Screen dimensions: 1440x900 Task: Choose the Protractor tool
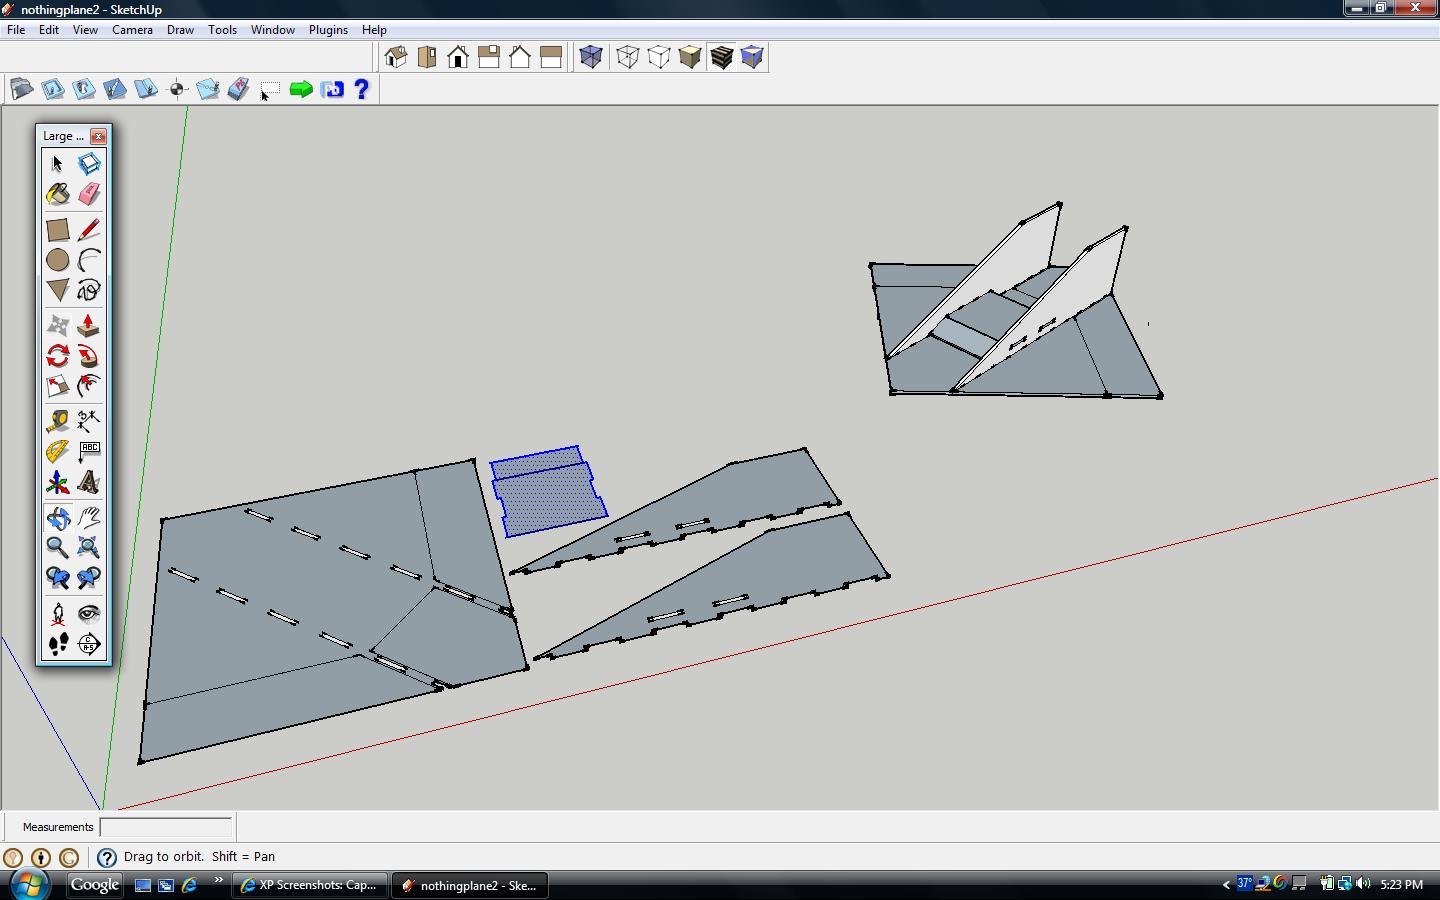point(58,452)
